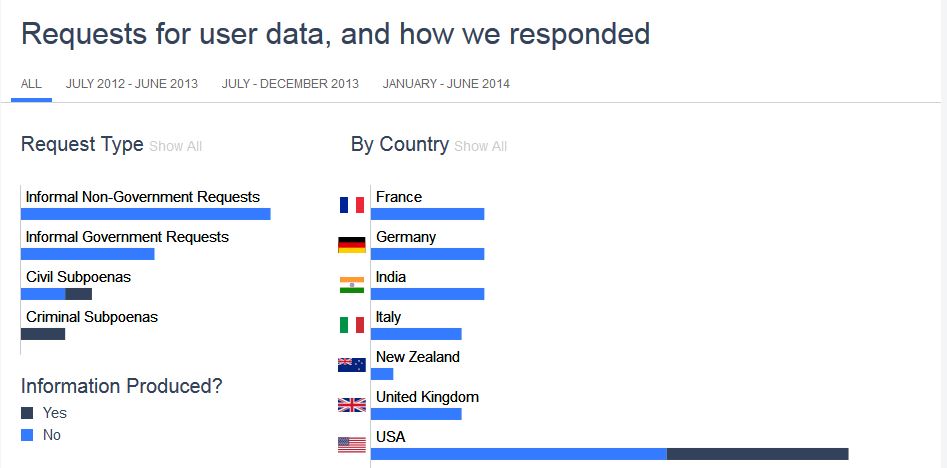Click the France flag icon
947x468 pixels.
351,205
